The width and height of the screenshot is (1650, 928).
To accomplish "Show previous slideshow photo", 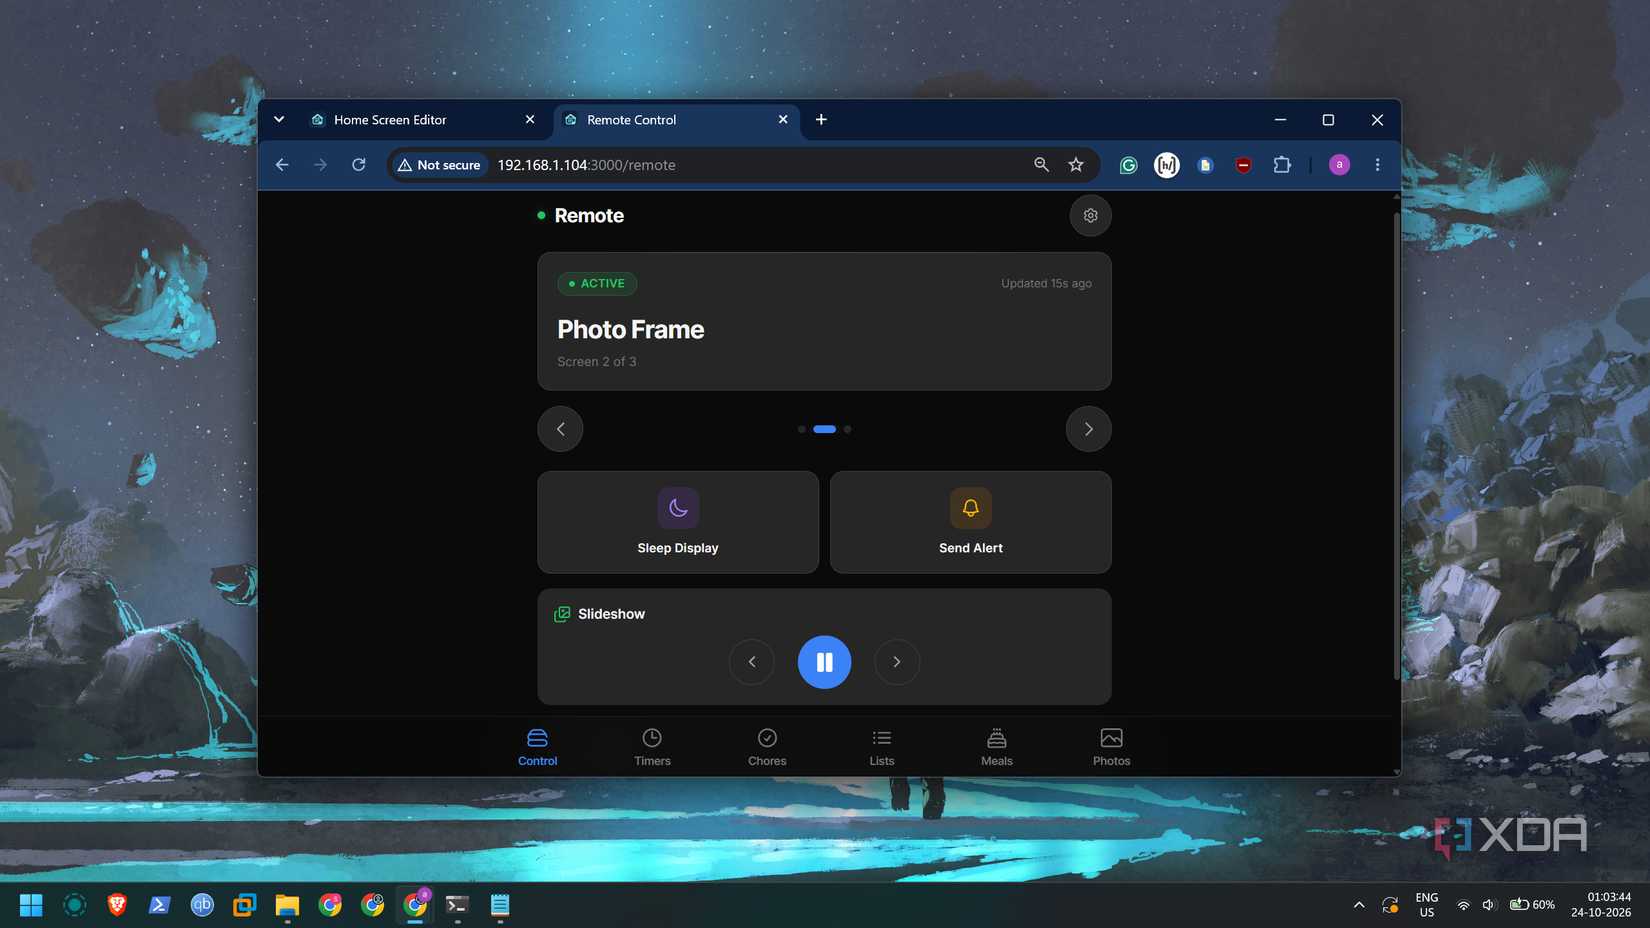I will (x=752, y=662).
